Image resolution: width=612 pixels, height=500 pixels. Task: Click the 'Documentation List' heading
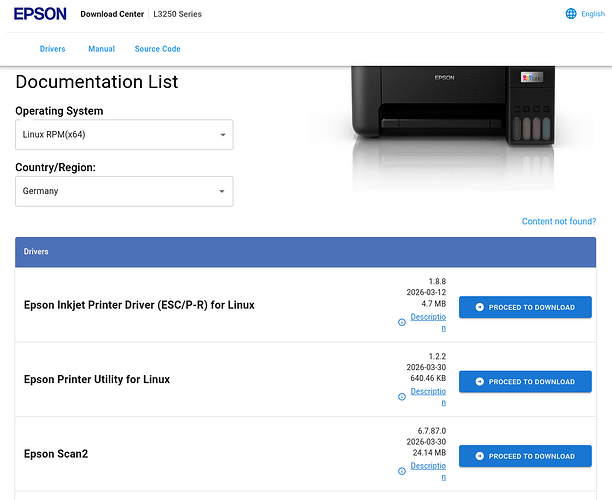pos(97,82)
